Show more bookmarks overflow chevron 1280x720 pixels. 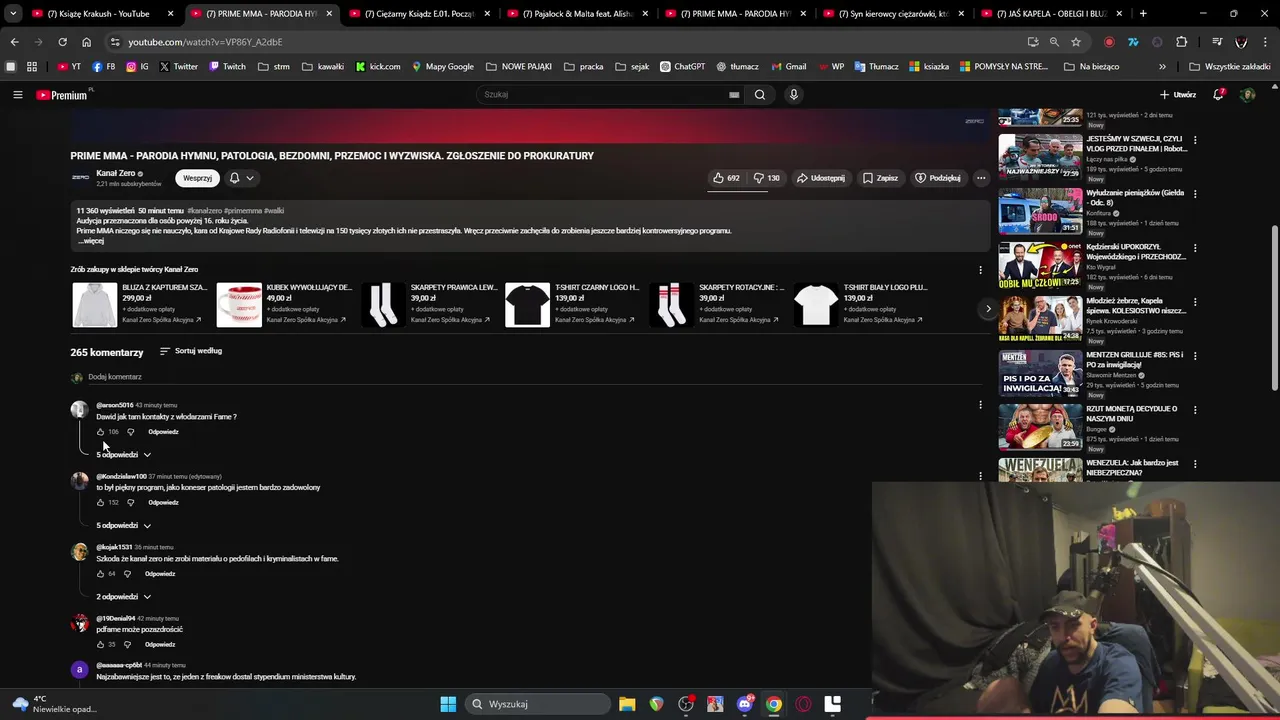point(1162,67)
